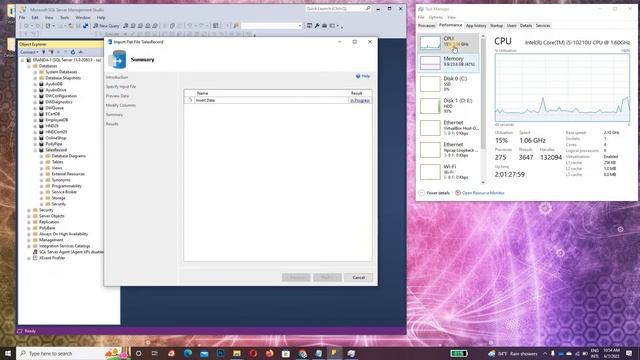Open the Services tab in Task Manager
Viewport: 640px width, 360px height.
tap(542, 26)
